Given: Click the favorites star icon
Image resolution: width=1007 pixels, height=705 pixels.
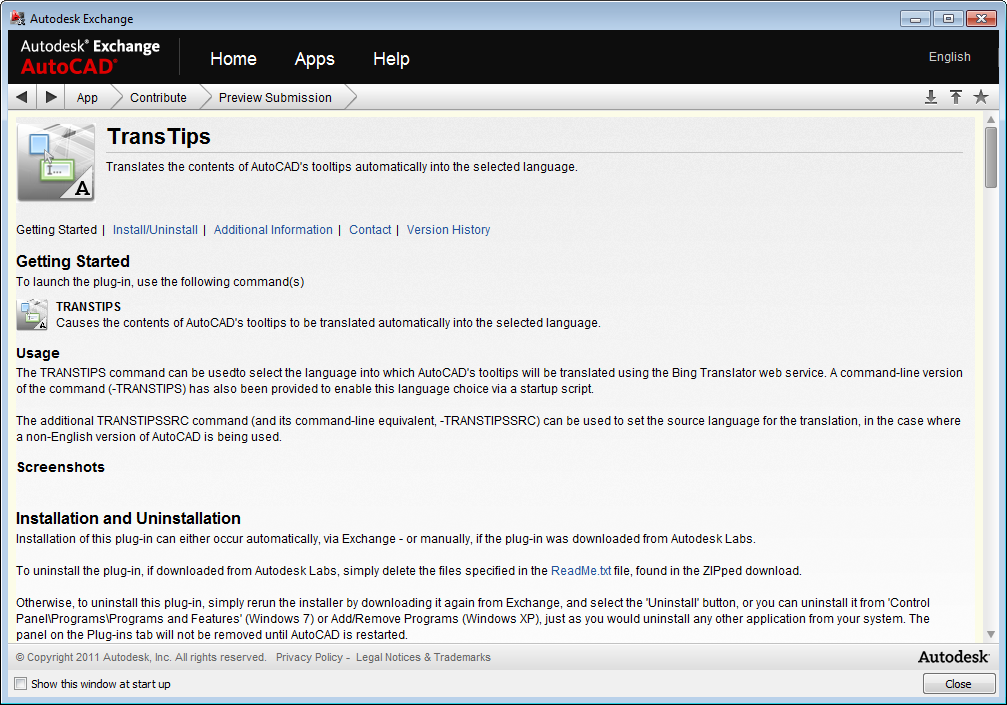Looking at the screenshot, I should (981, 97).
